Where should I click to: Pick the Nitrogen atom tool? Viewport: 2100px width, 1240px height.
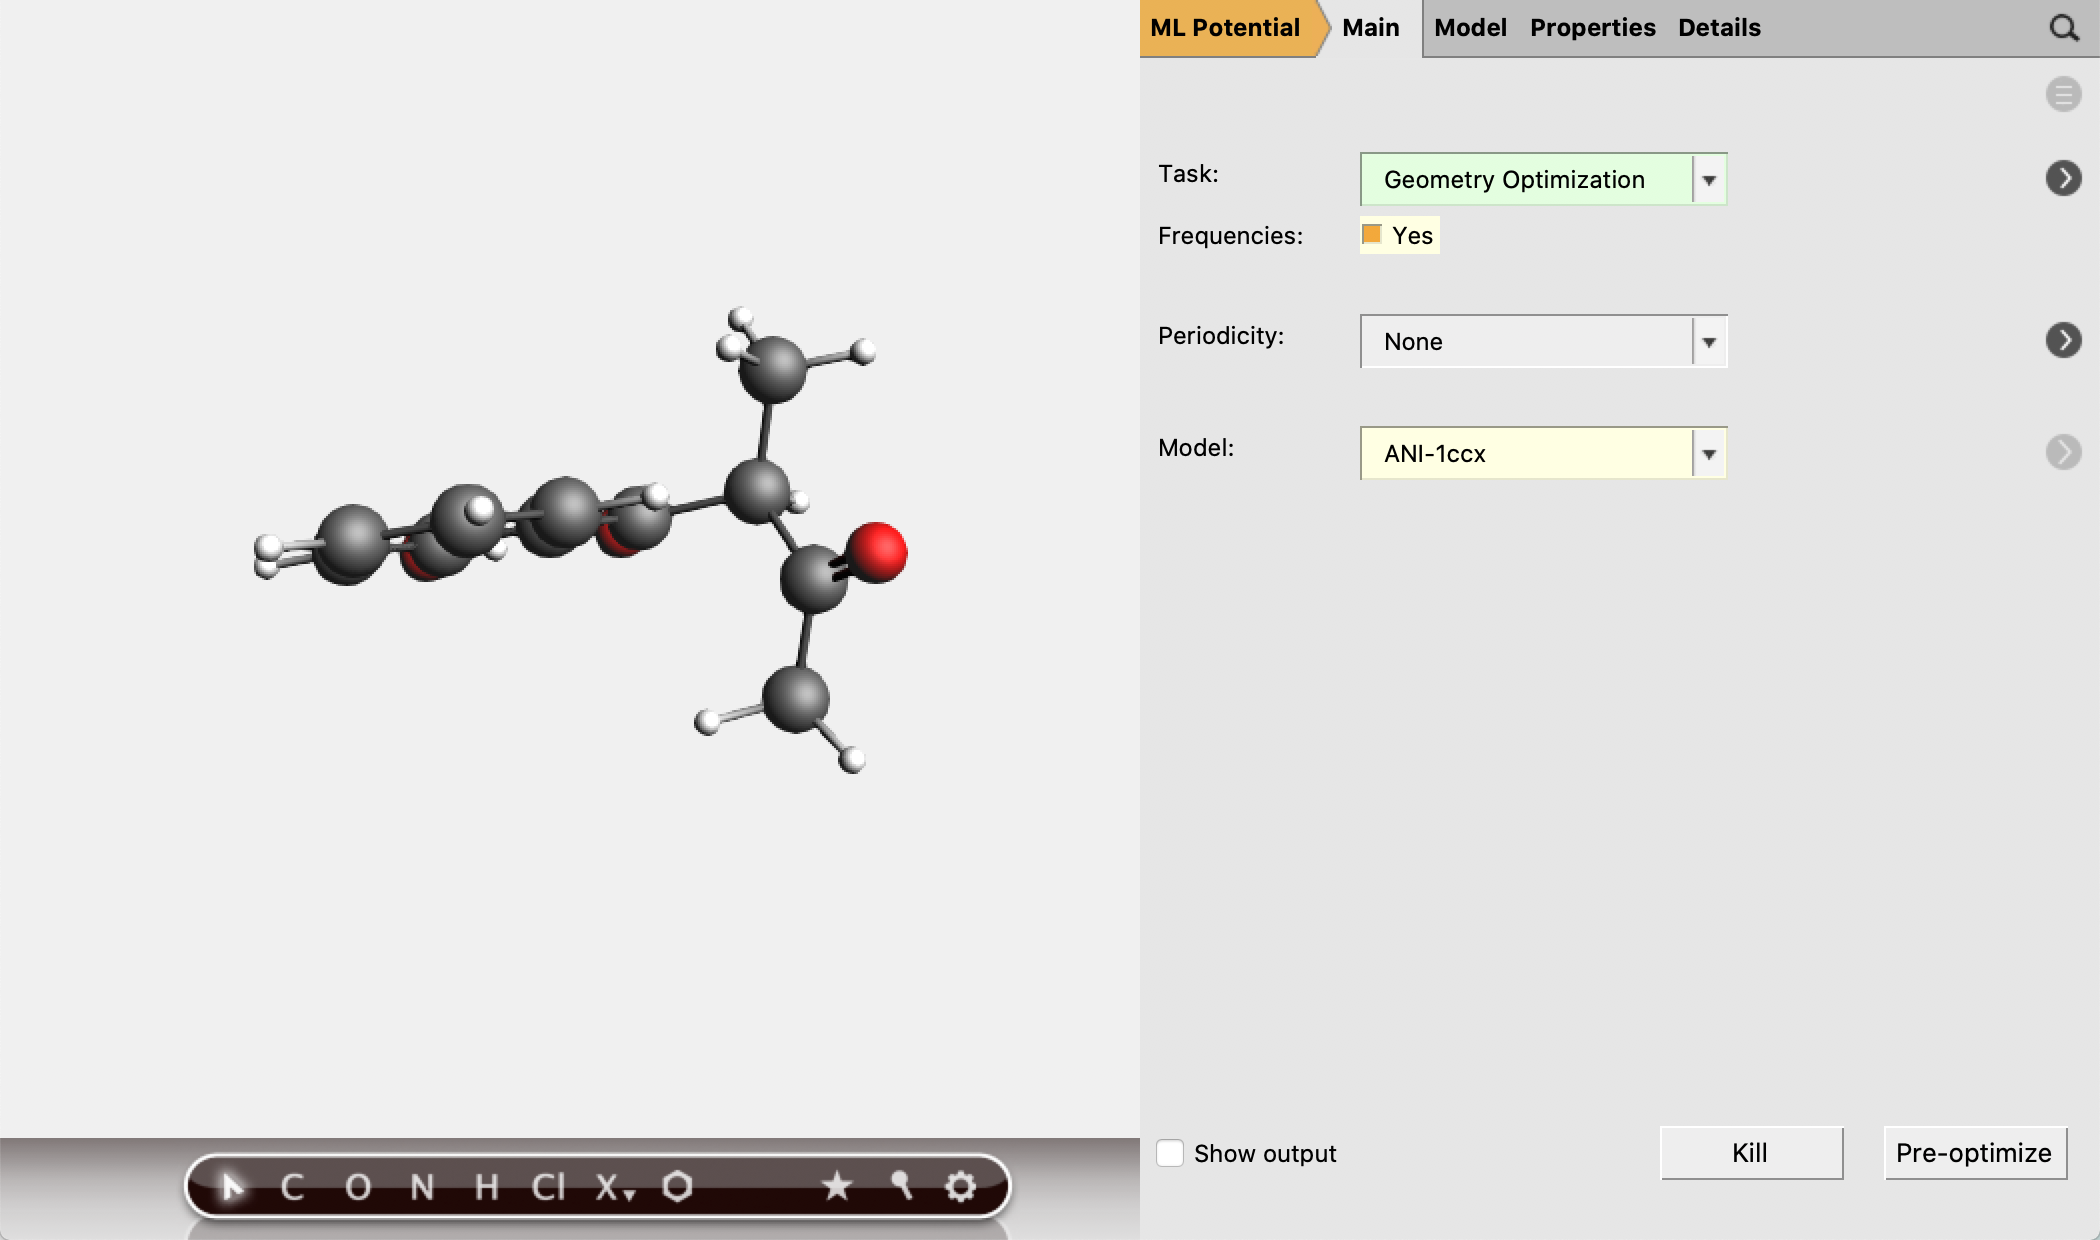click(x=422, y=1187)
